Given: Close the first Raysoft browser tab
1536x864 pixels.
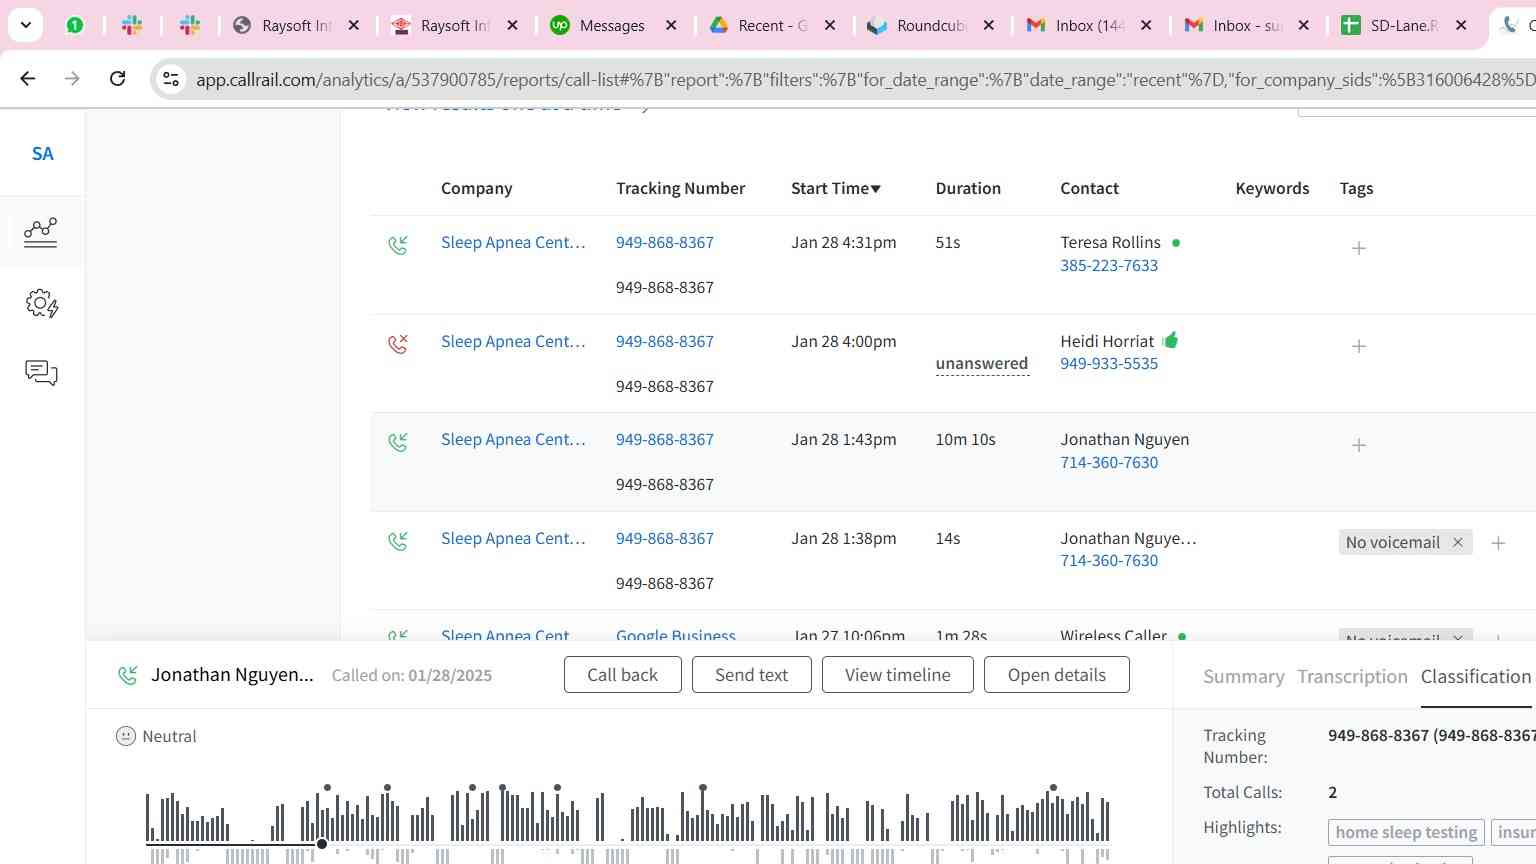Looking at the screenshot, I should click(354, 26).
